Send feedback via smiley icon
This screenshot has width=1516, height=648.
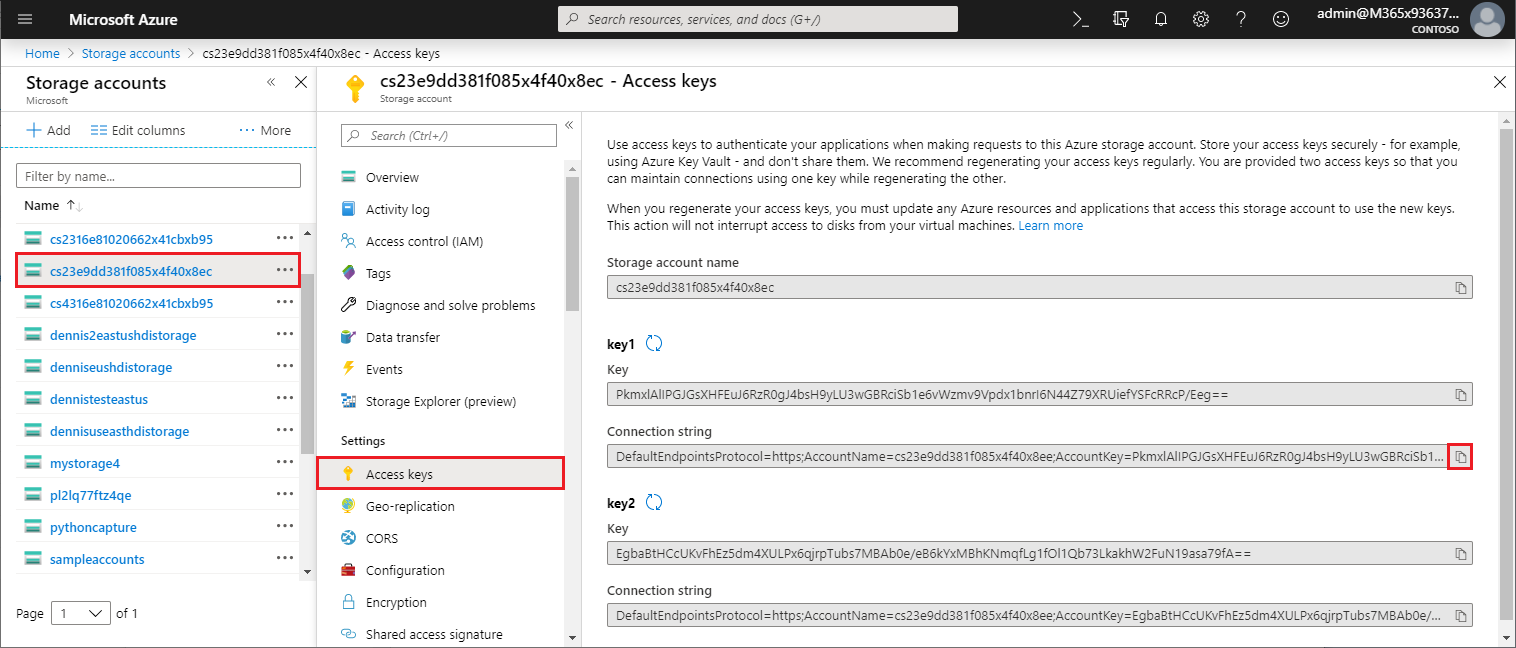tap(1281, 19)
